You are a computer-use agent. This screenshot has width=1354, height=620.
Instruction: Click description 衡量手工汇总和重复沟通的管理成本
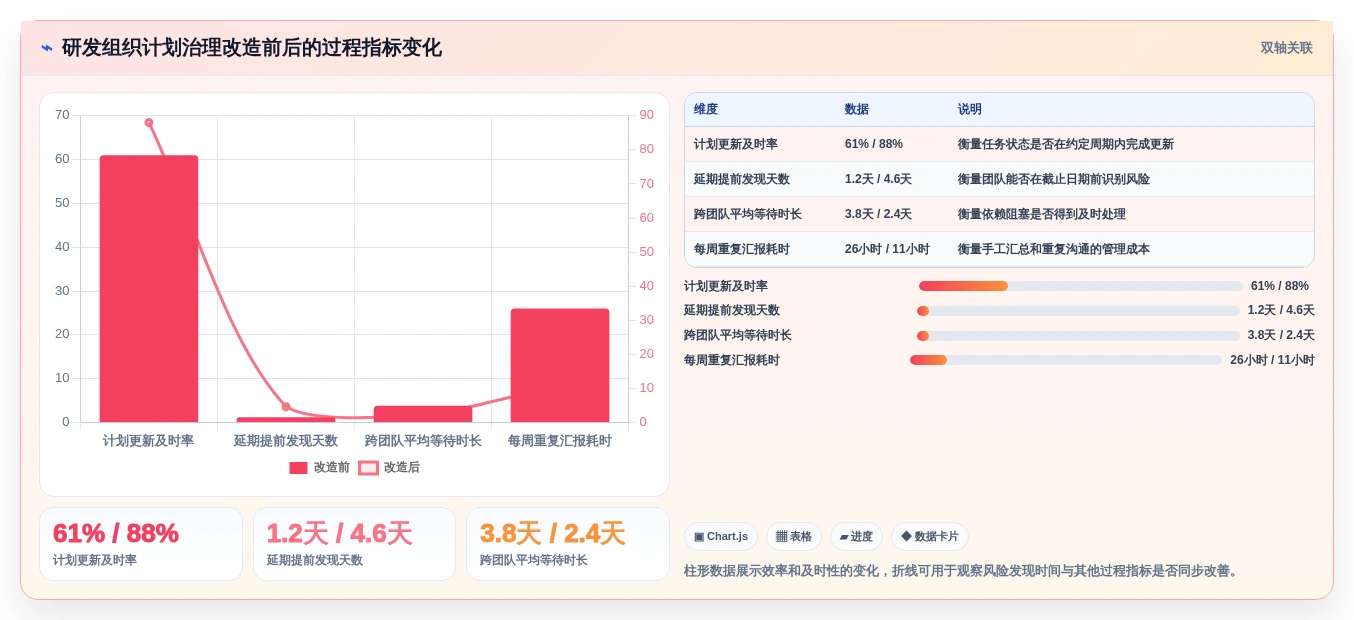(1054, 249)
